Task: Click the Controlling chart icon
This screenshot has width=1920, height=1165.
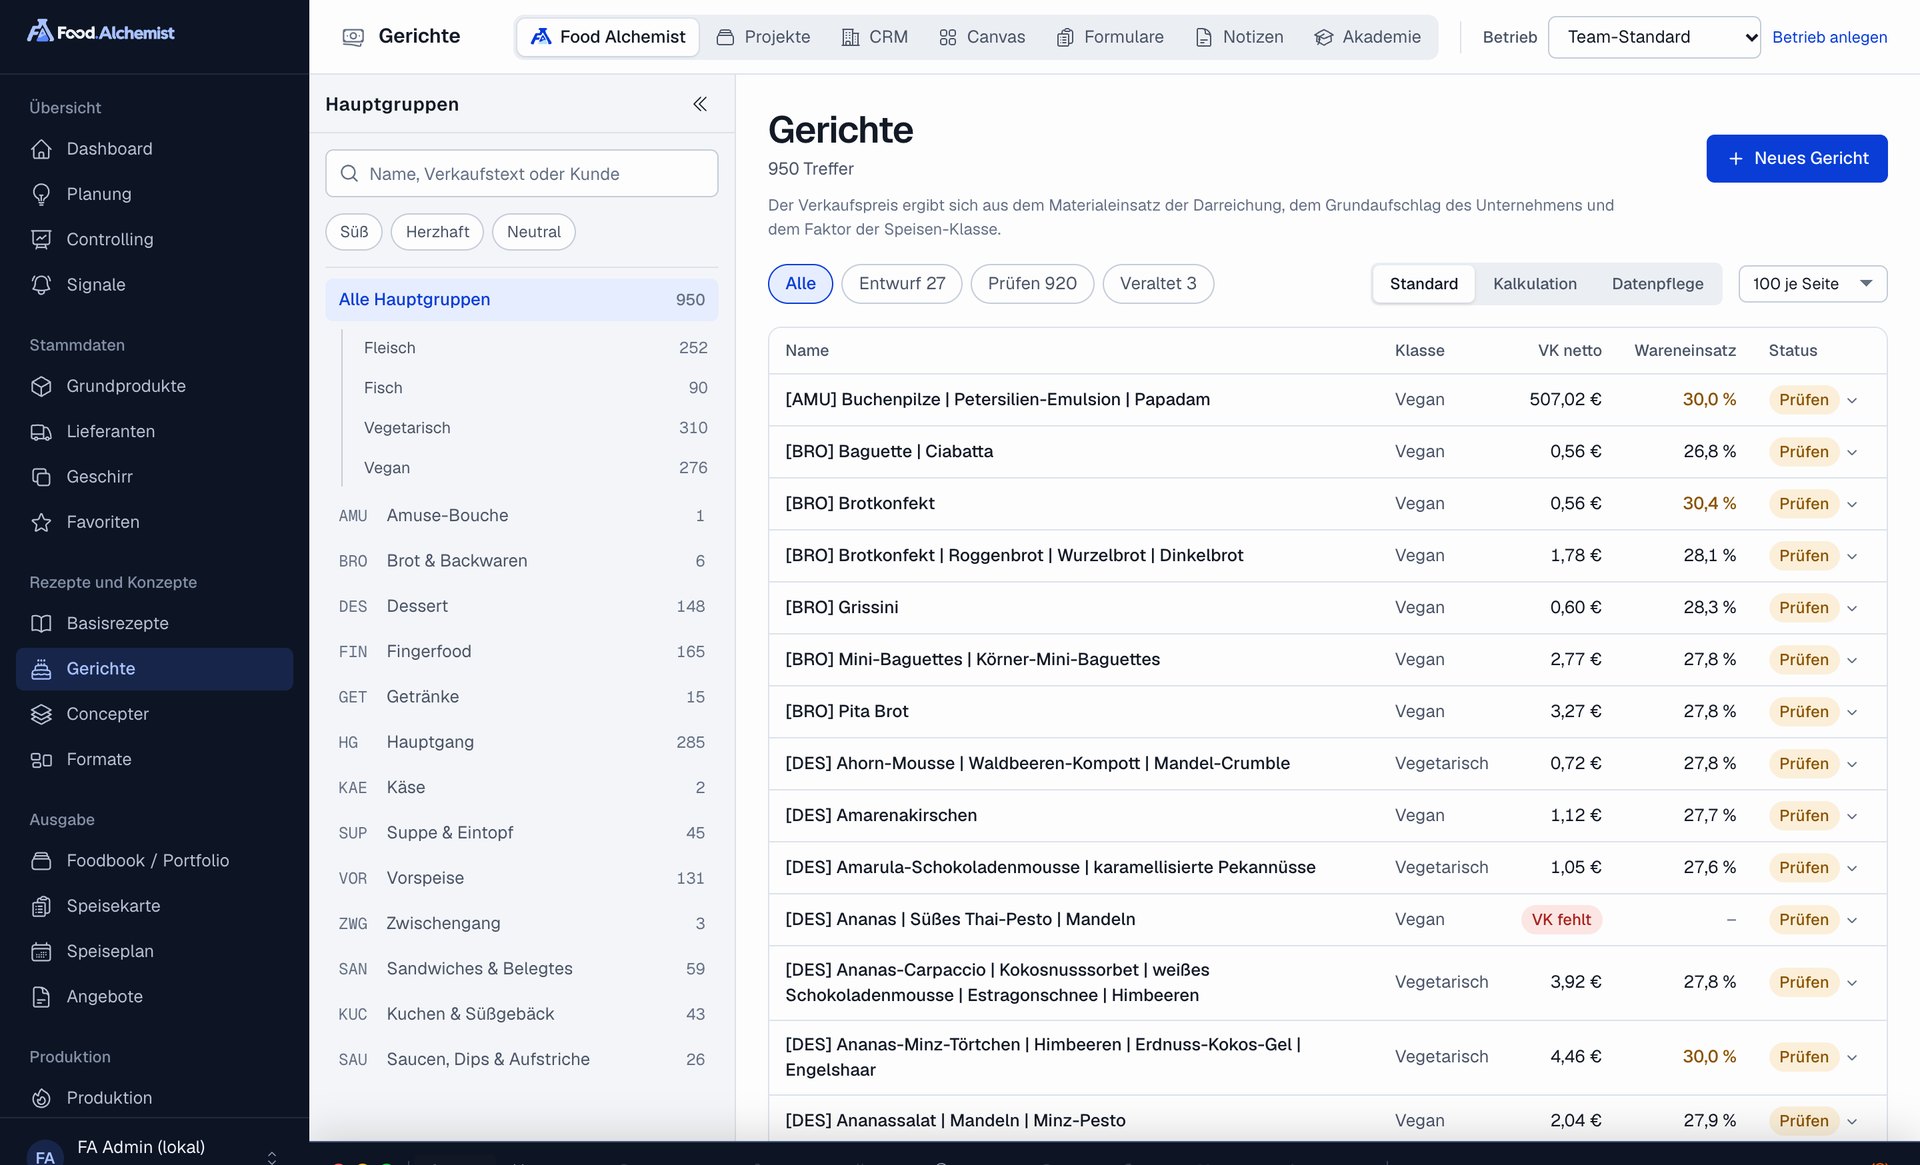Action: coord(41,240)
